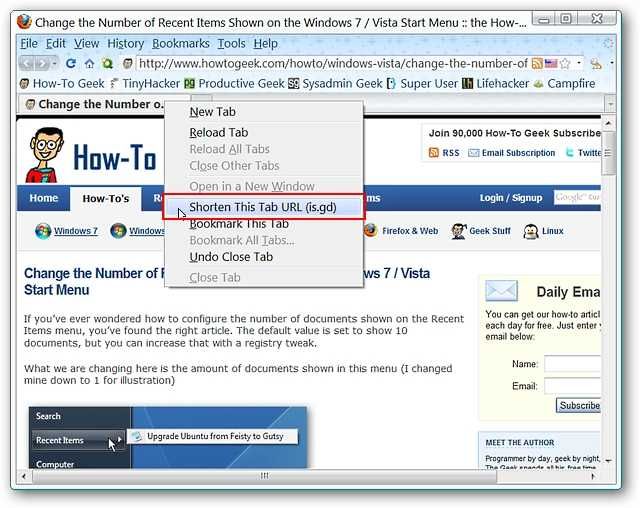Go back with the back arrow button
This screenshot has height=508, width=640.
click(27, 64)
